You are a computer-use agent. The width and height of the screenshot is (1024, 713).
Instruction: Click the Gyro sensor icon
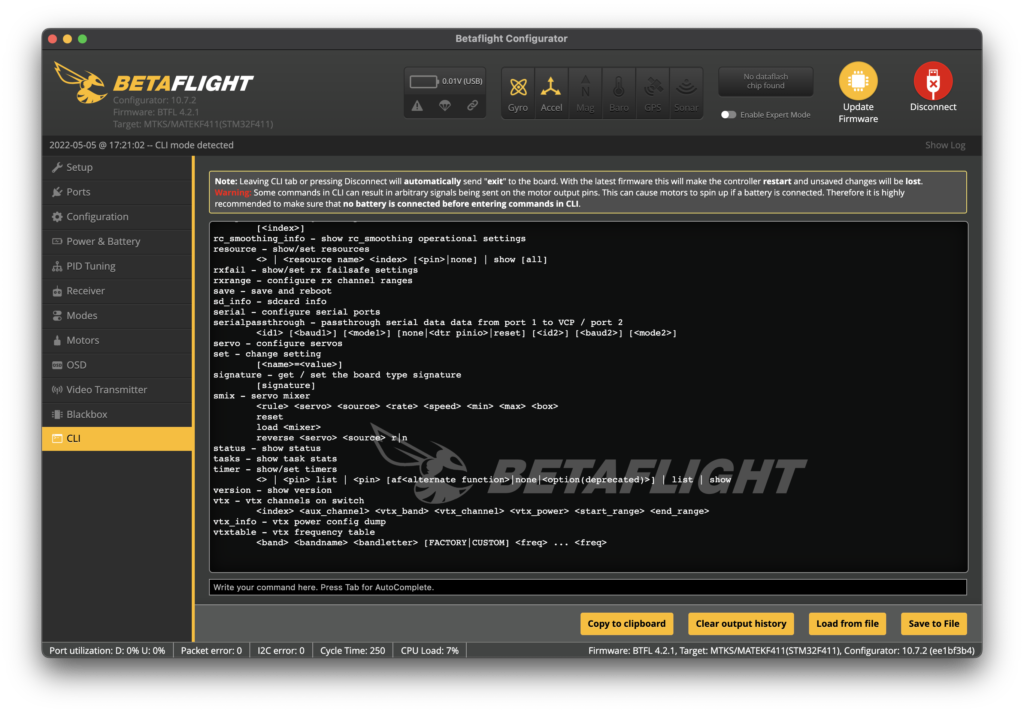pos(518,93)
